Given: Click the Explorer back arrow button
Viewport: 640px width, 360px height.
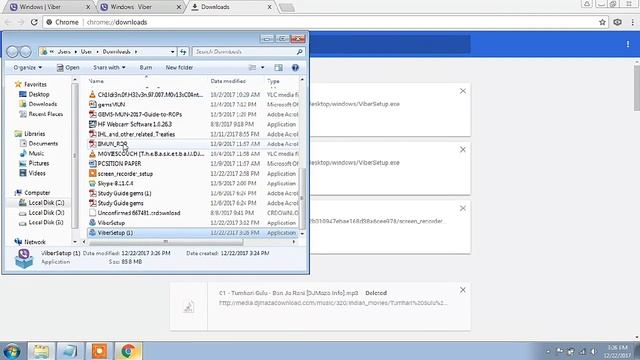Looking at the screenshot, I should pos(13,51).
